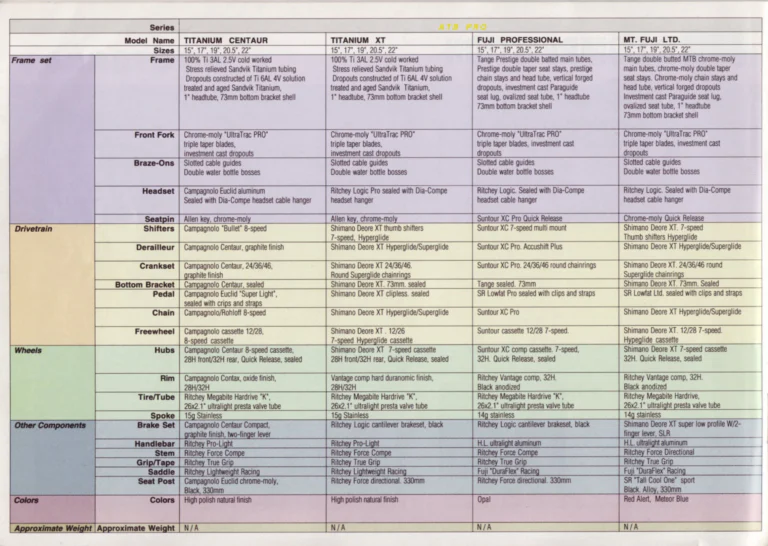Select the "Tire/Tube" row label
Image resolution: width=768 pixels, height=546 pixels.
[156, 397]
